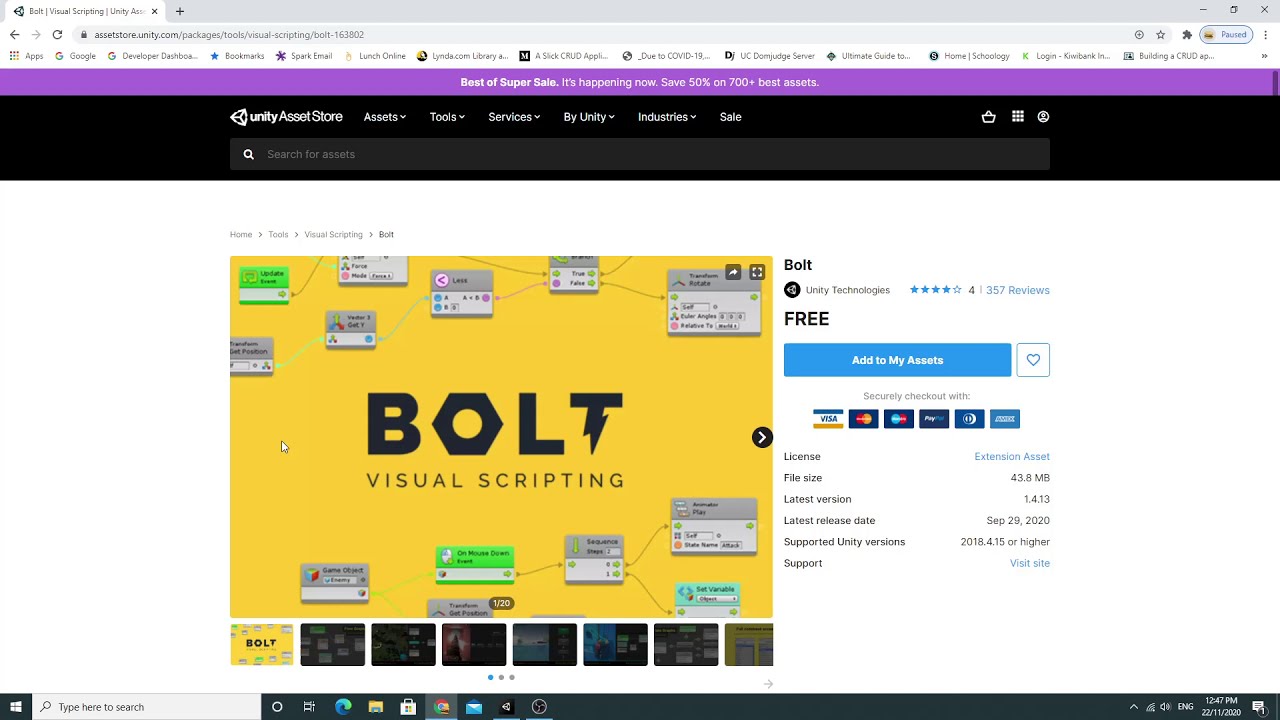Click browser back arrow
Image resolution: width=1280 pixels, height=720 pixels.
pos(14,34)
